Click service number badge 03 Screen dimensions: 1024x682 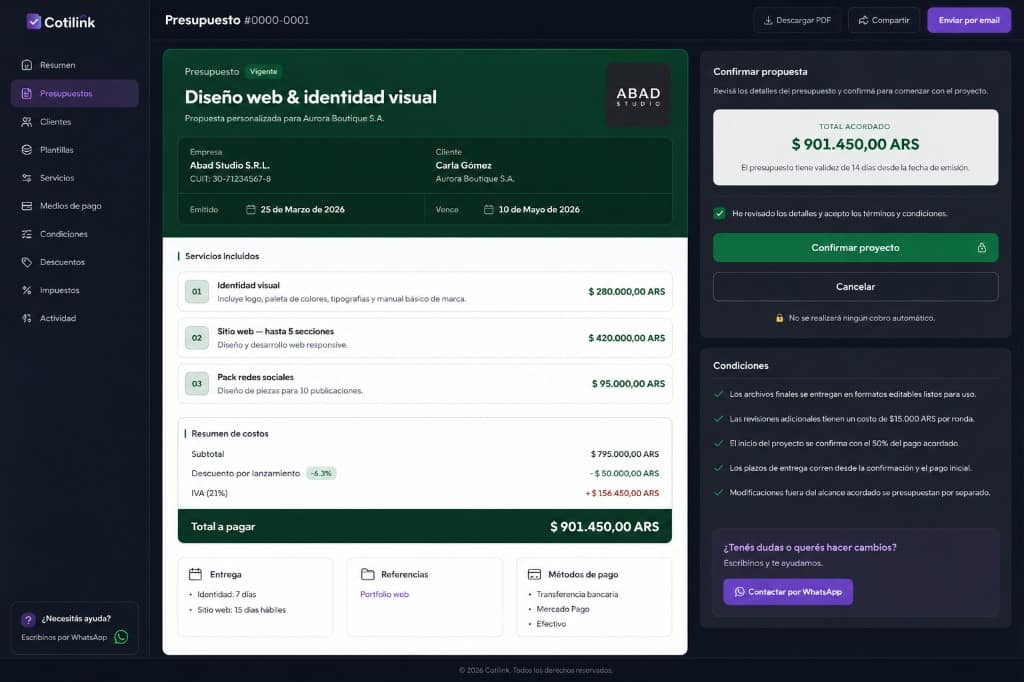(197, 383)
